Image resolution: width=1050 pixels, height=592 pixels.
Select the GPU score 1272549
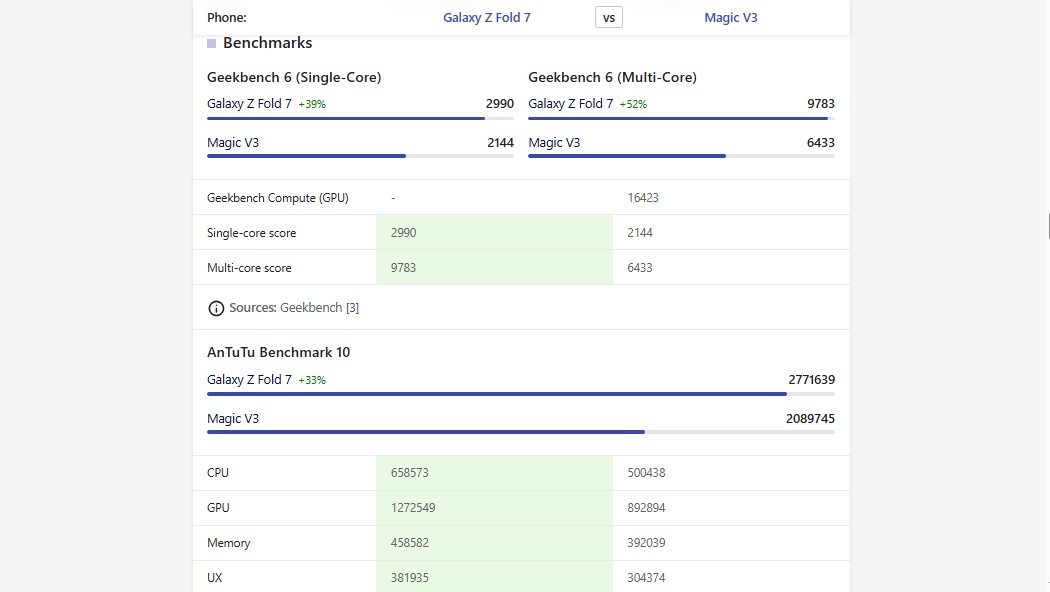(413, 508)
